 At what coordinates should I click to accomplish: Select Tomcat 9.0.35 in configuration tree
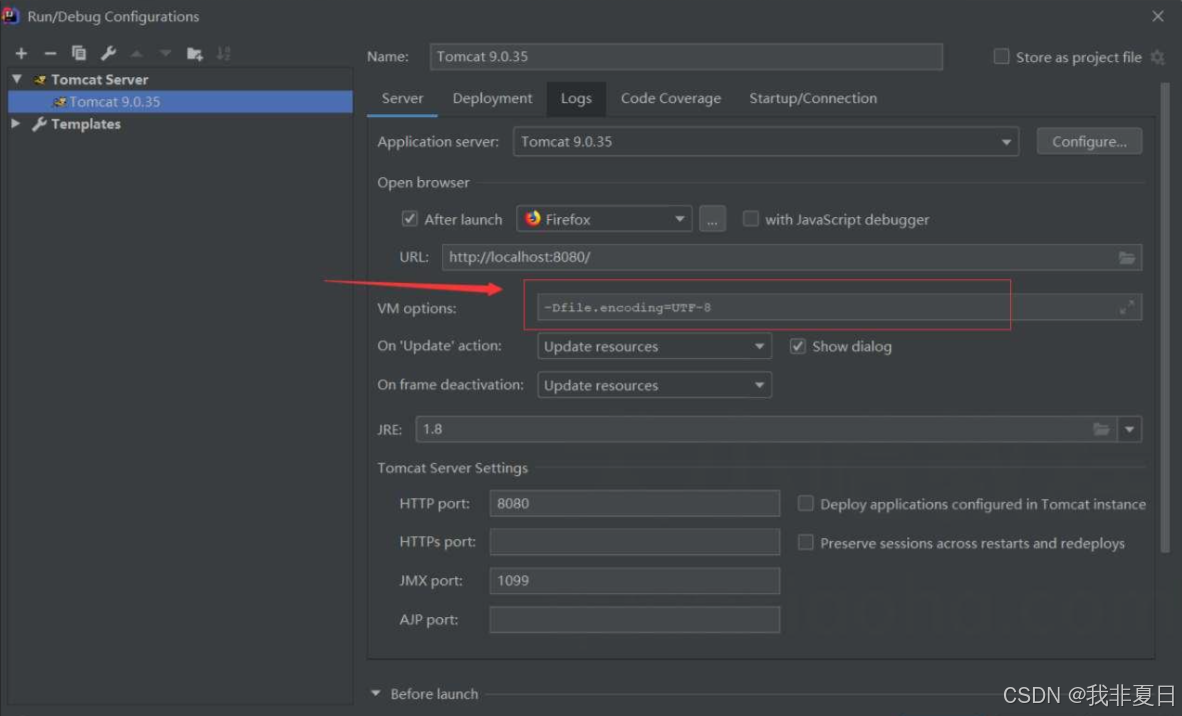pos(180,102)
